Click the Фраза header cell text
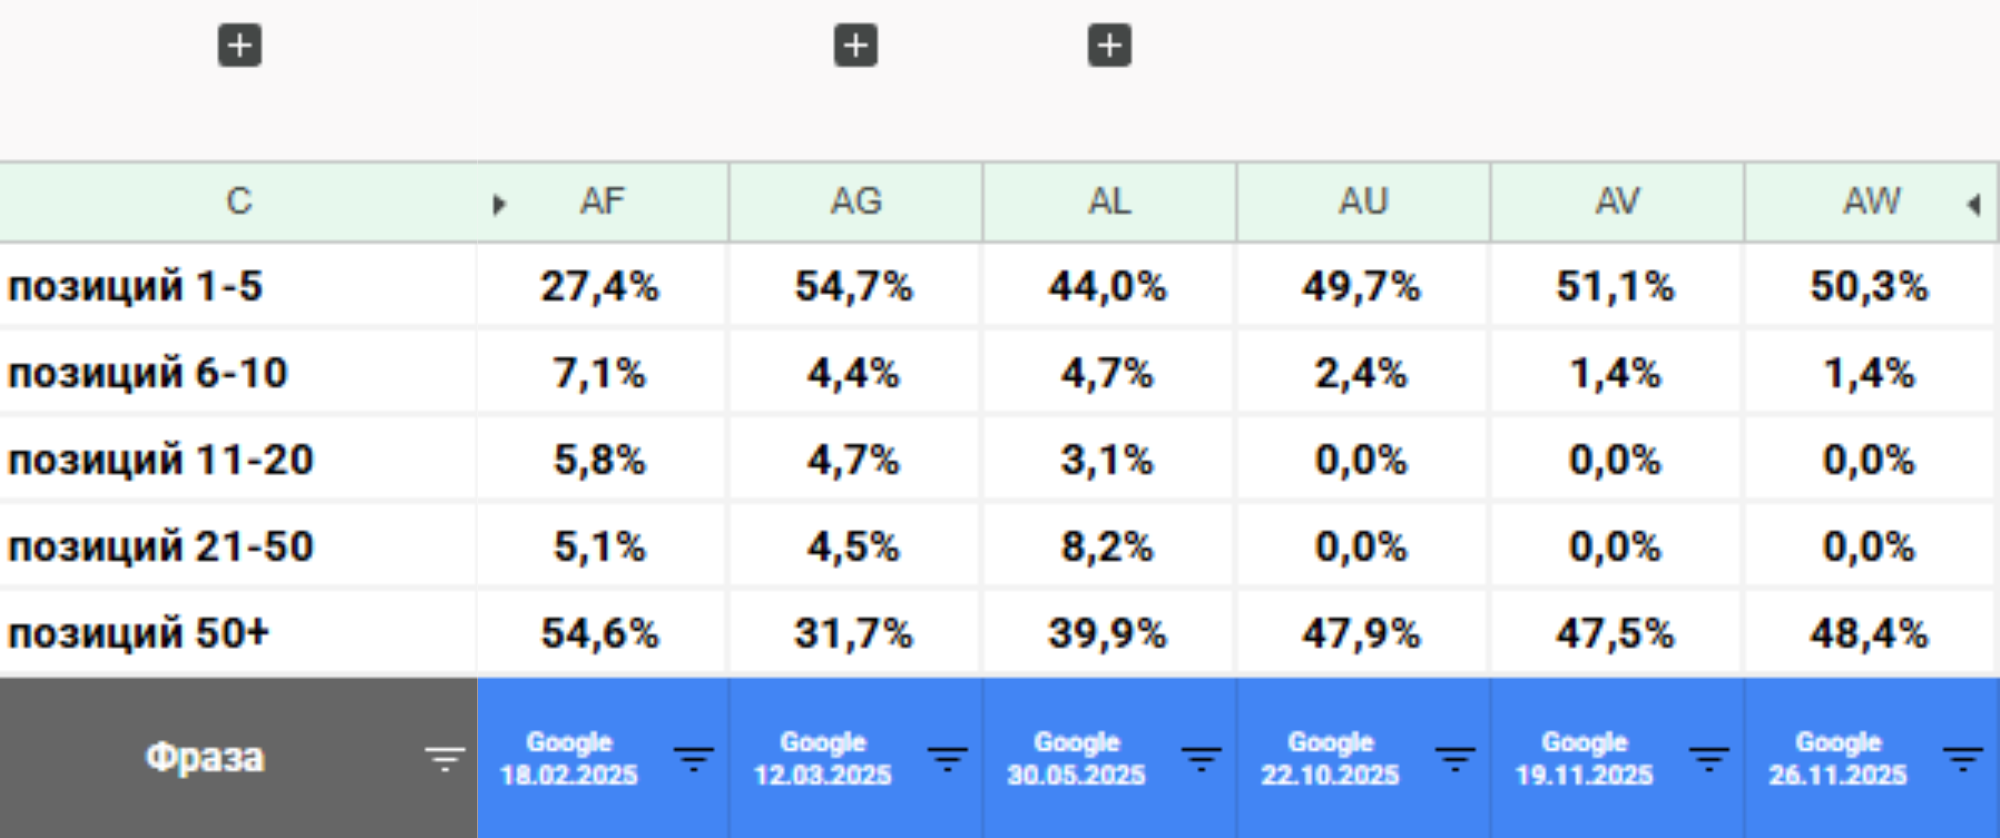The height and width of the screenshot is (838, 2000). click(205, 757)
